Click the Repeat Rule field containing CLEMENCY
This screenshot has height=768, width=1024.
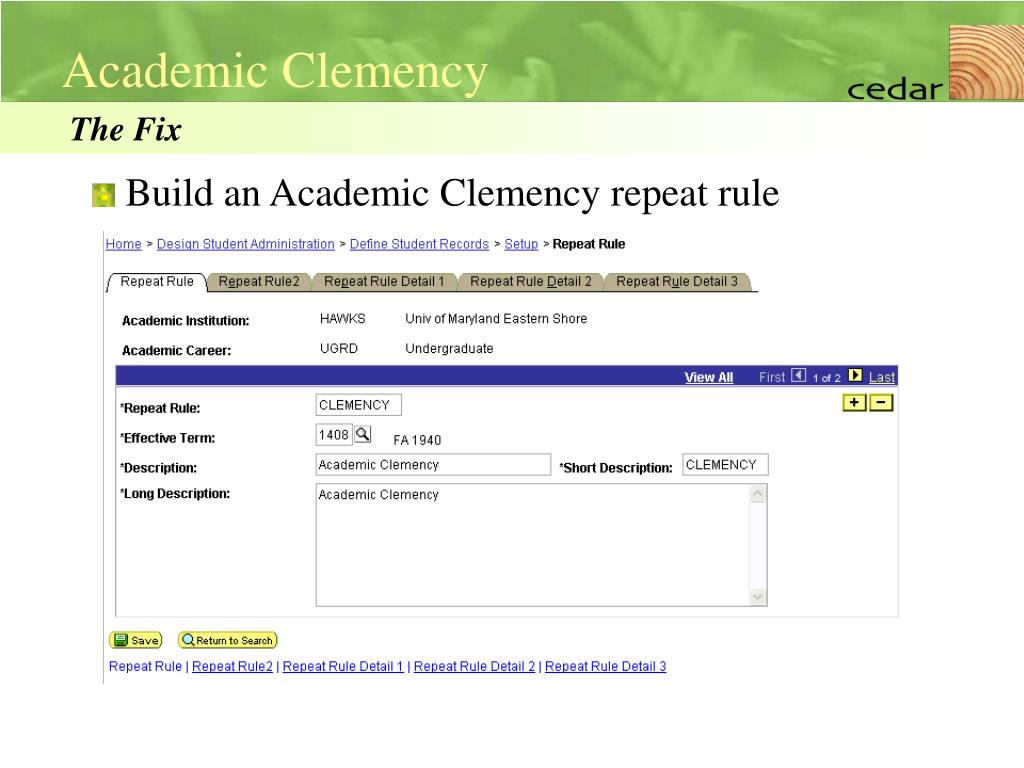point(359,405)
